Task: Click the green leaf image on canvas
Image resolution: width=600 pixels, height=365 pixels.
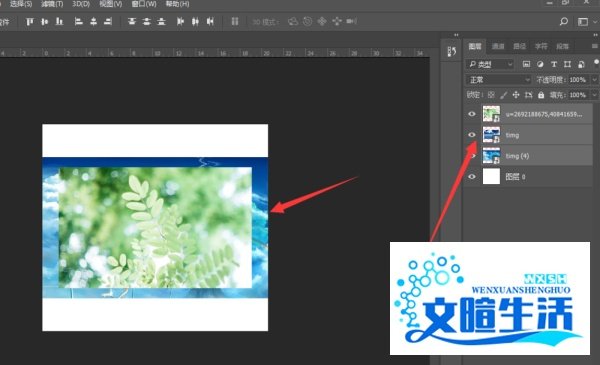Action: click(x=155, y=227)
